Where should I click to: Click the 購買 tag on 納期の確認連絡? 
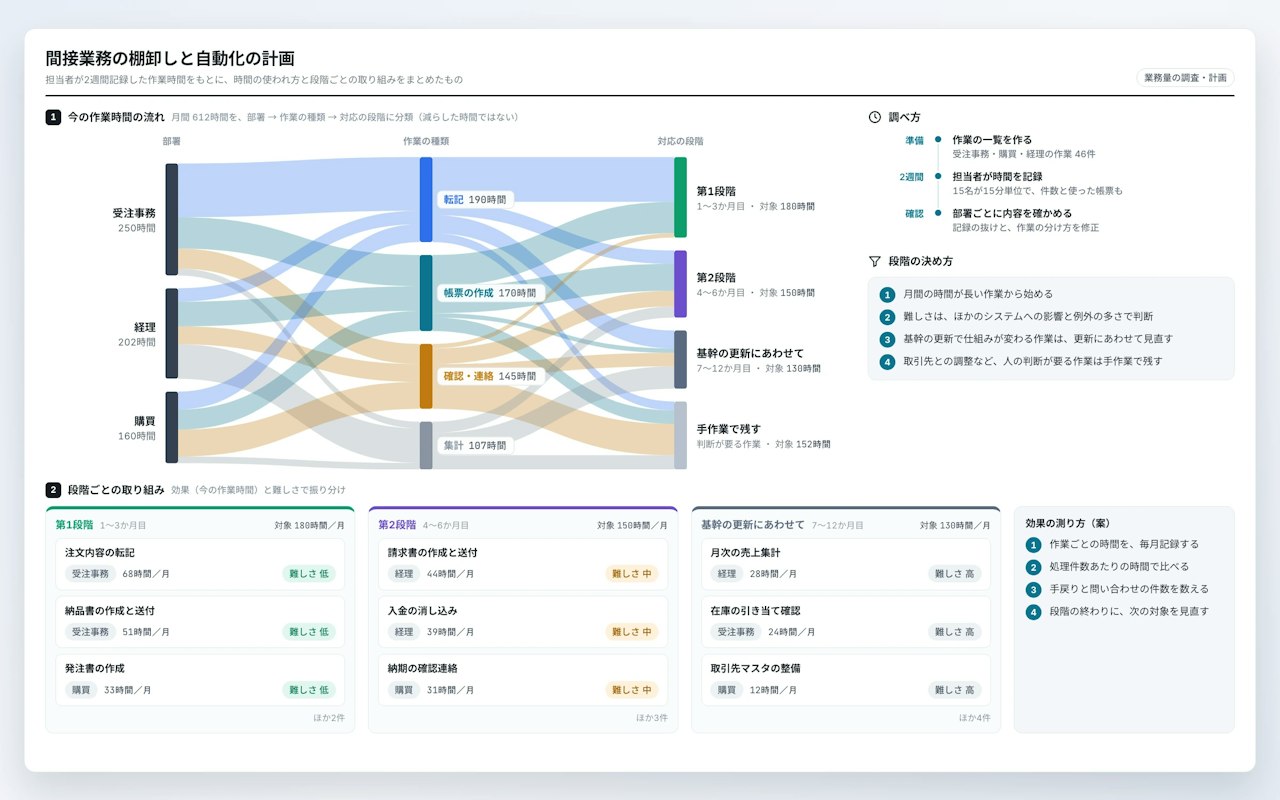point(403,690)
